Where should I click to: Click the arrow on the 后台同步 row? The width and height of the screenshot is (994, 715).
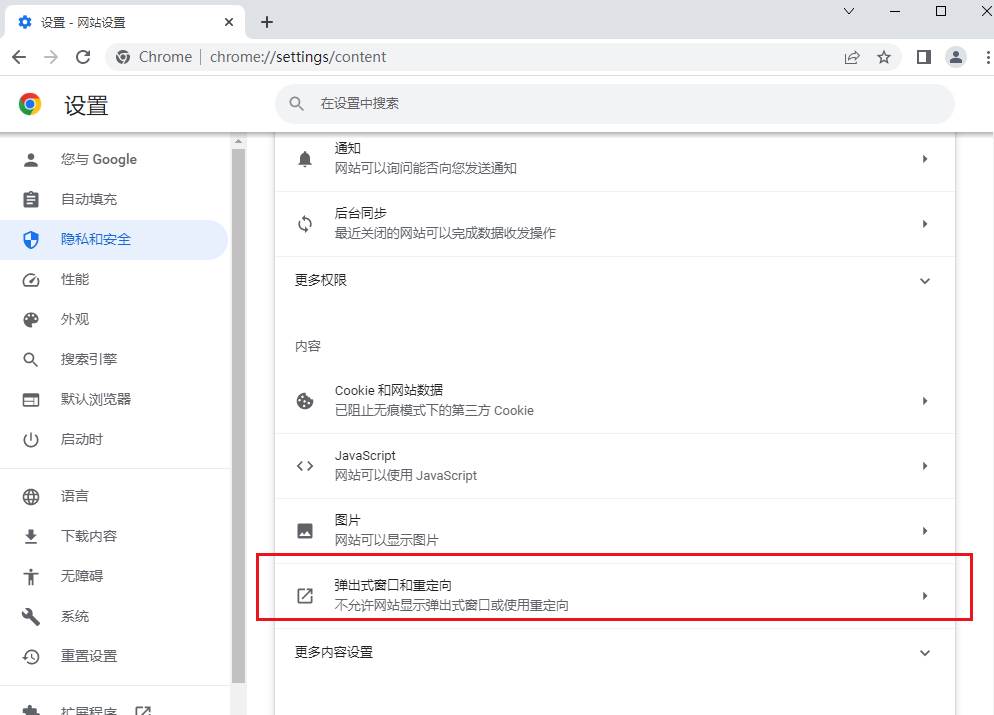[925, 224]
